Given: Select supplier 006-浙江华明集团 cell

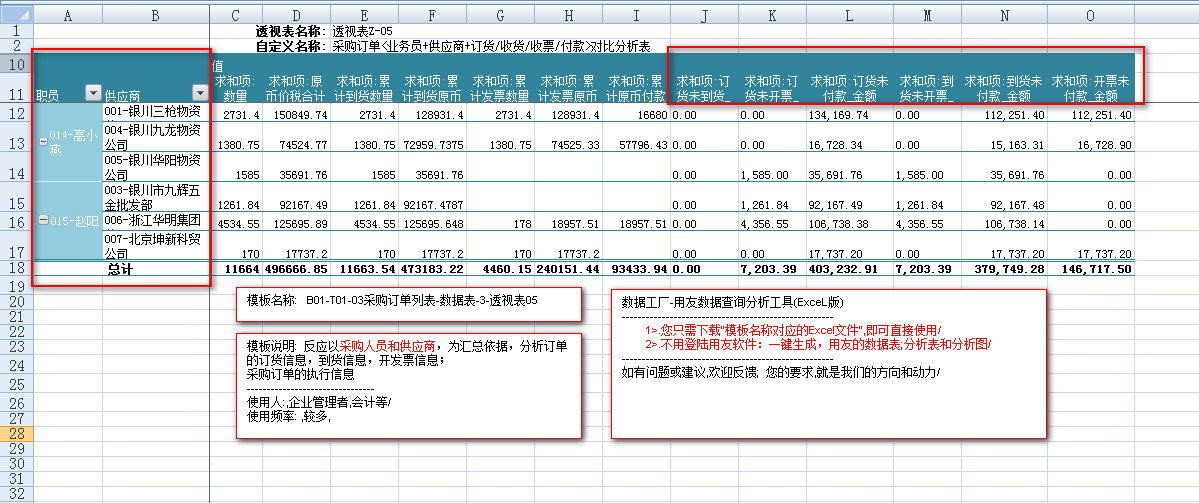Looking at the screenshot, I should tap(154, 220).
